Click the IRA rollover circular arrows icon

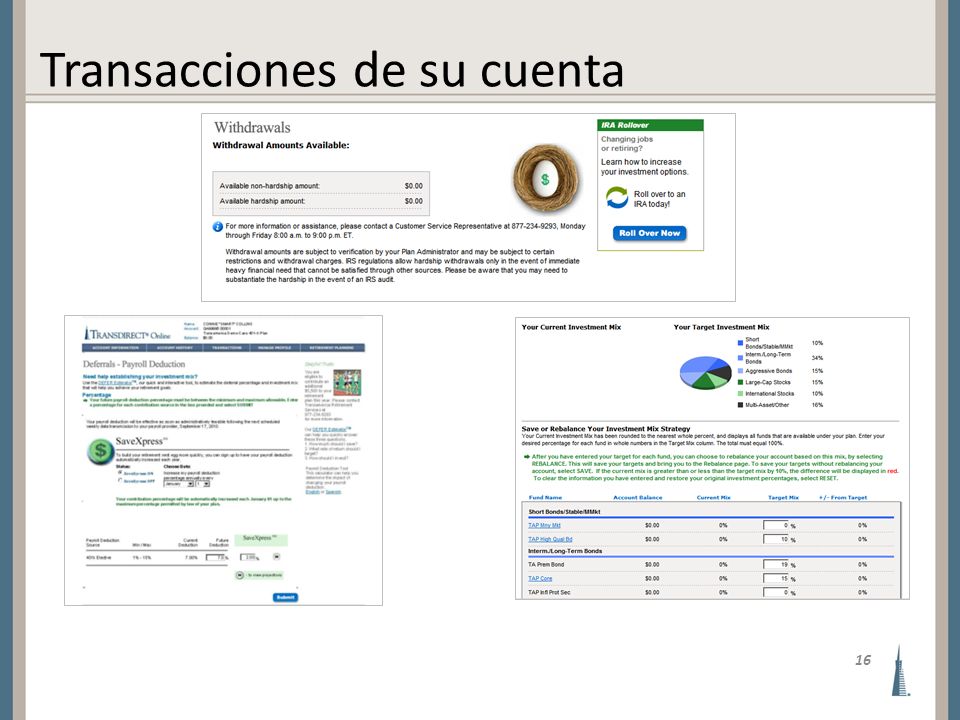pos(617,197)
